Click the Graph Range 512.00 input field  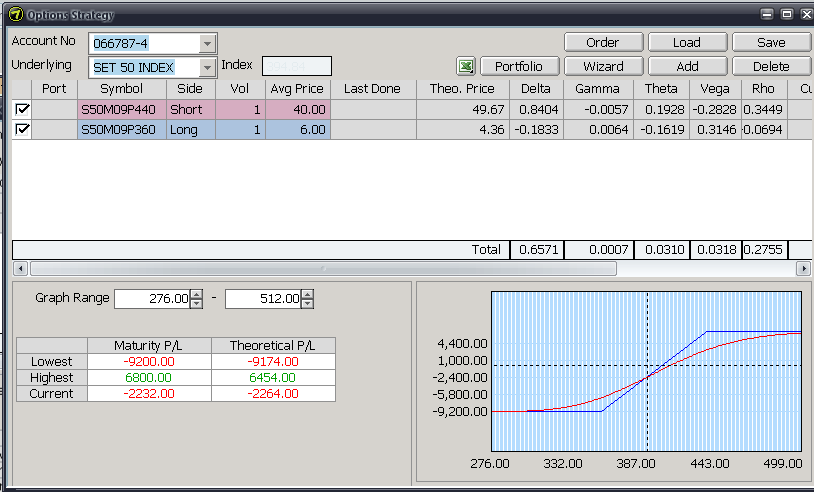(264, 299)
